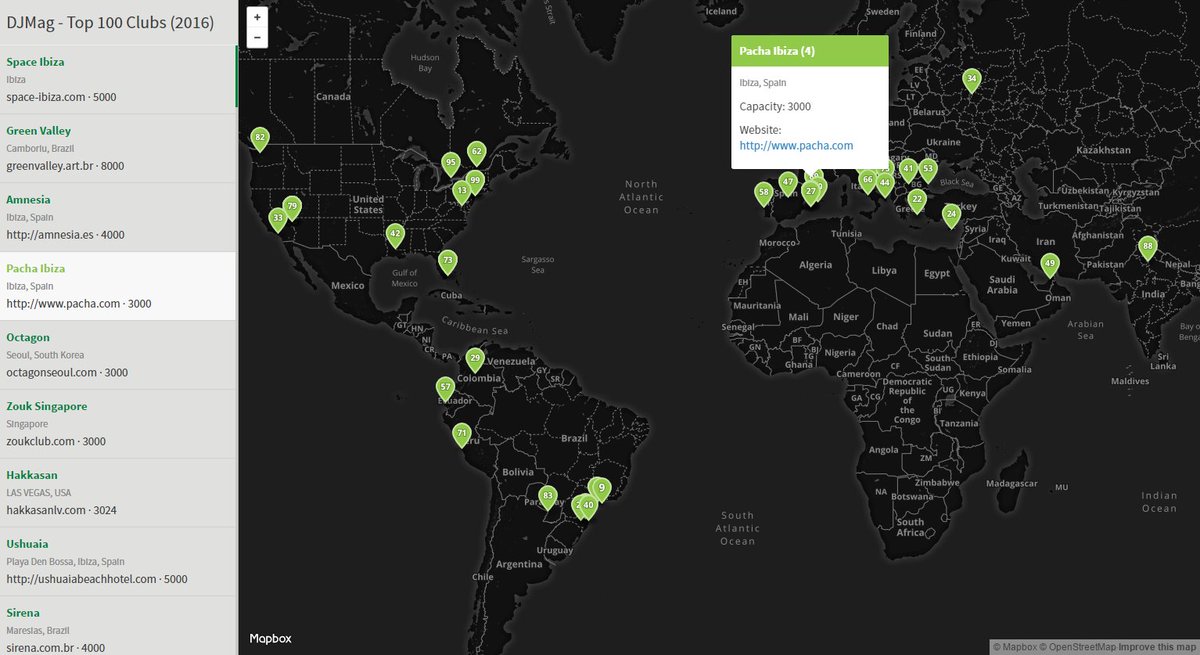Click ushuaiabeachhotel.com · 5000 sidebar text
Screen dimensions: 1200x655
click(x=97, y=580)
